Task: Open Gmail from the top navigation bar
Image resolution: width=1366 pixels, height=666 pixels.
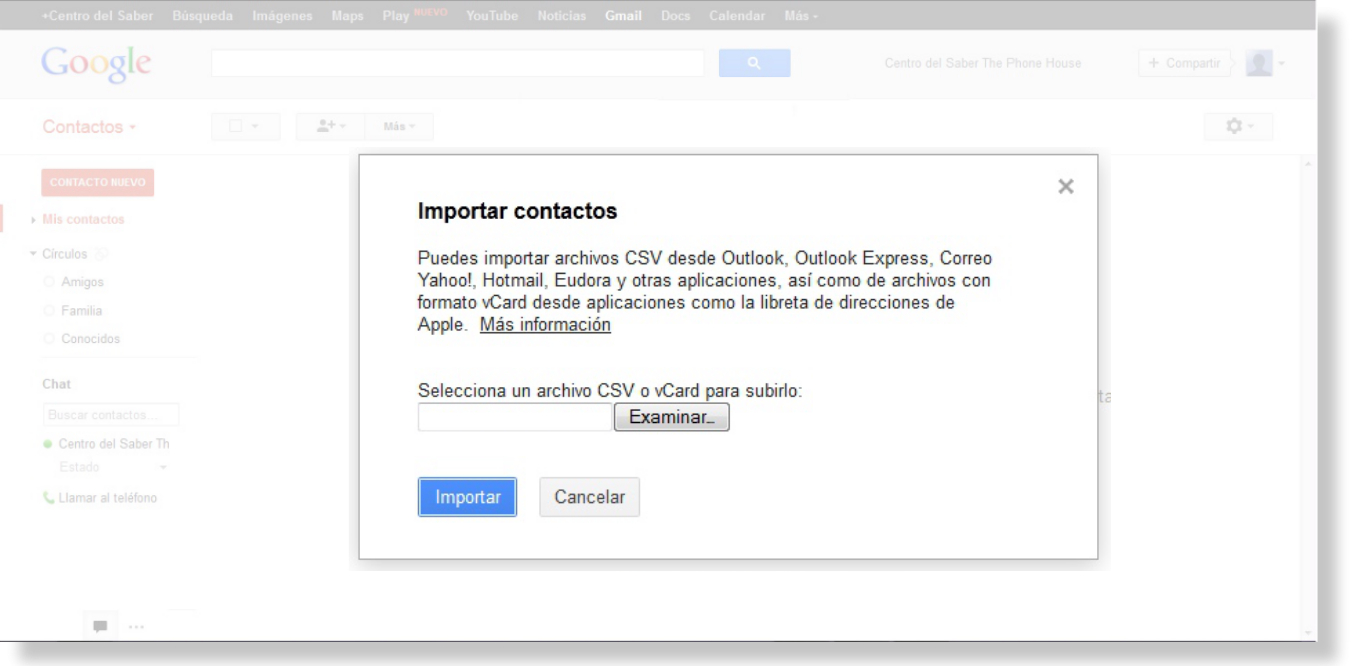Action: pyautogui.click(x=622, y=17)
